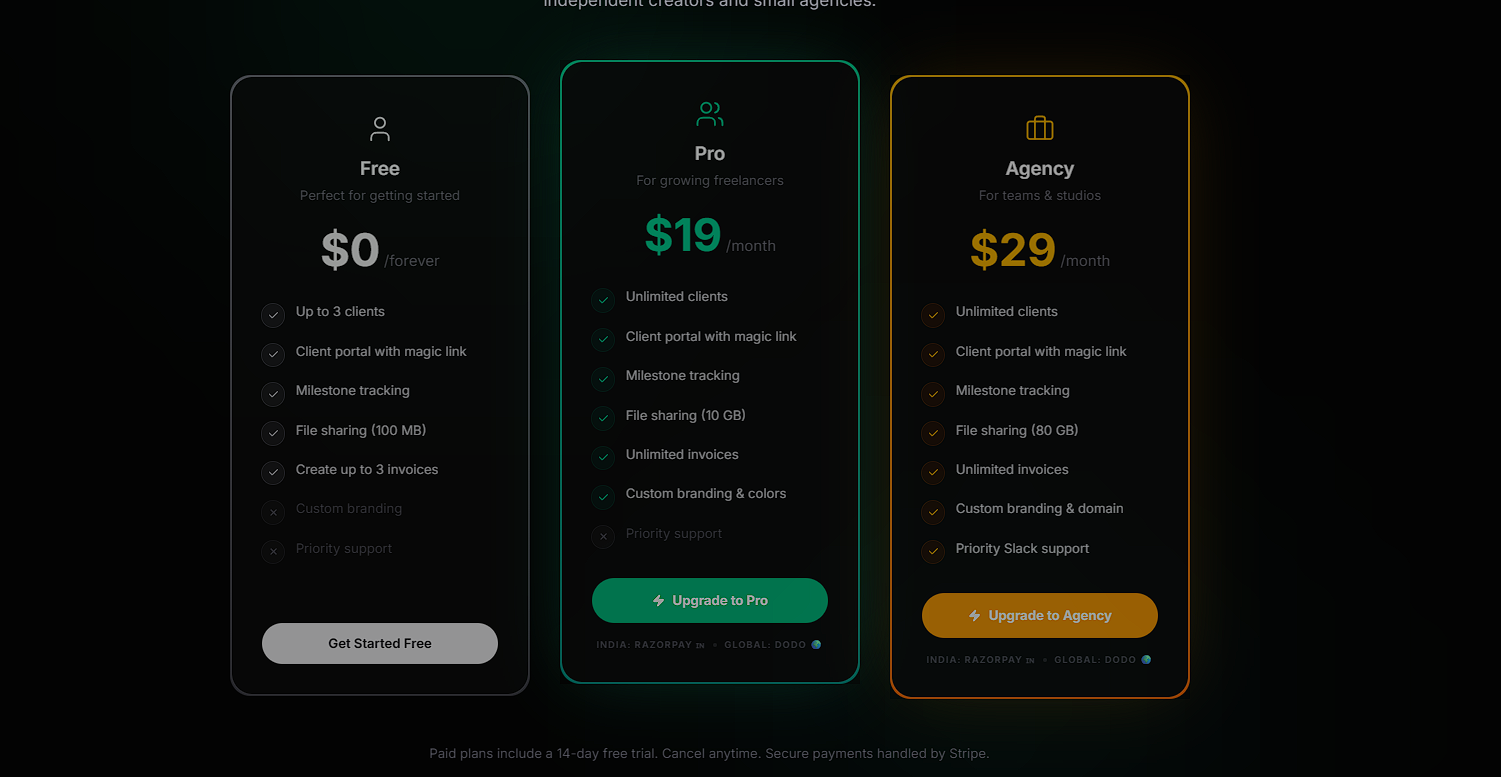This screenshot has height=777, width=1501.
Task: Click the single-user icon above Free
Action: pos(380,129)
